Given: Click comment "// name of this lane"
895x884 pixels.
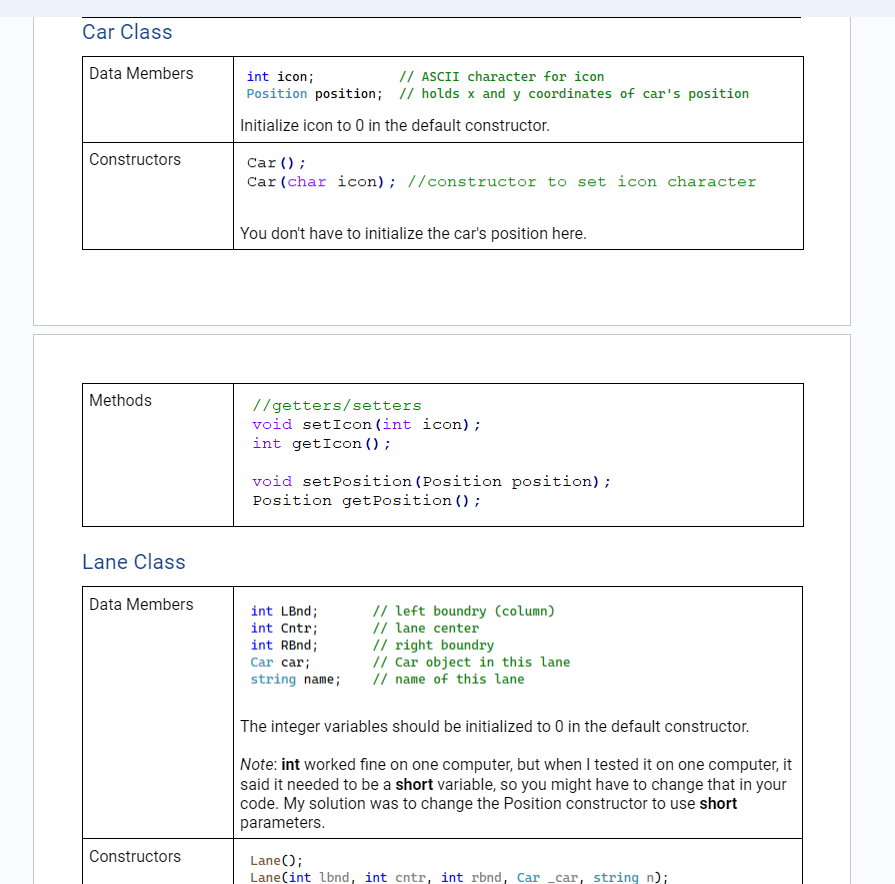Looking at the screenshot, I should [x=449, y=679].
